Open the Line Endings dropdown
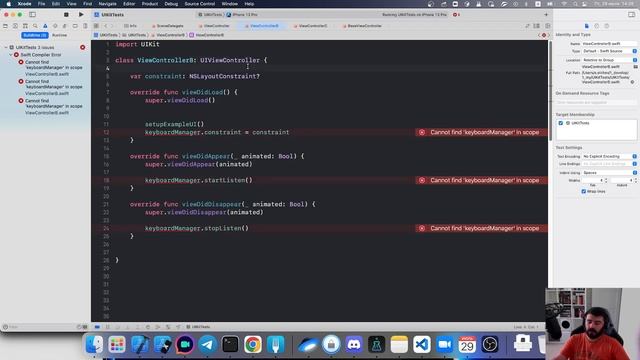The height and width of the screenshot is (360, 640). coord(609,164)
